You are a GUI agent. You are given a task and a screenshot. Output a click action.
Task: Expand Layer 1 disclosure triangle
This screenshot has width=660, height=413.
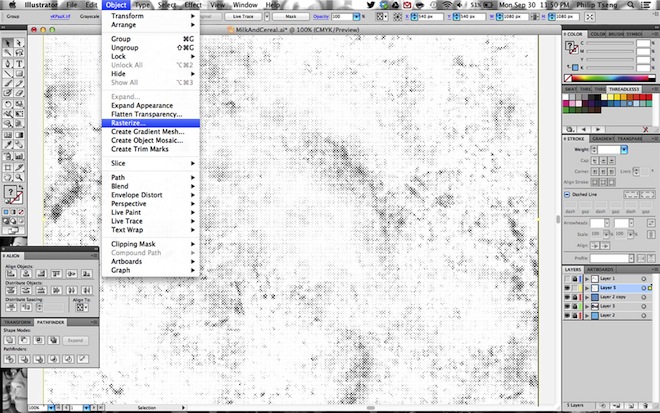tap(587, 279)
